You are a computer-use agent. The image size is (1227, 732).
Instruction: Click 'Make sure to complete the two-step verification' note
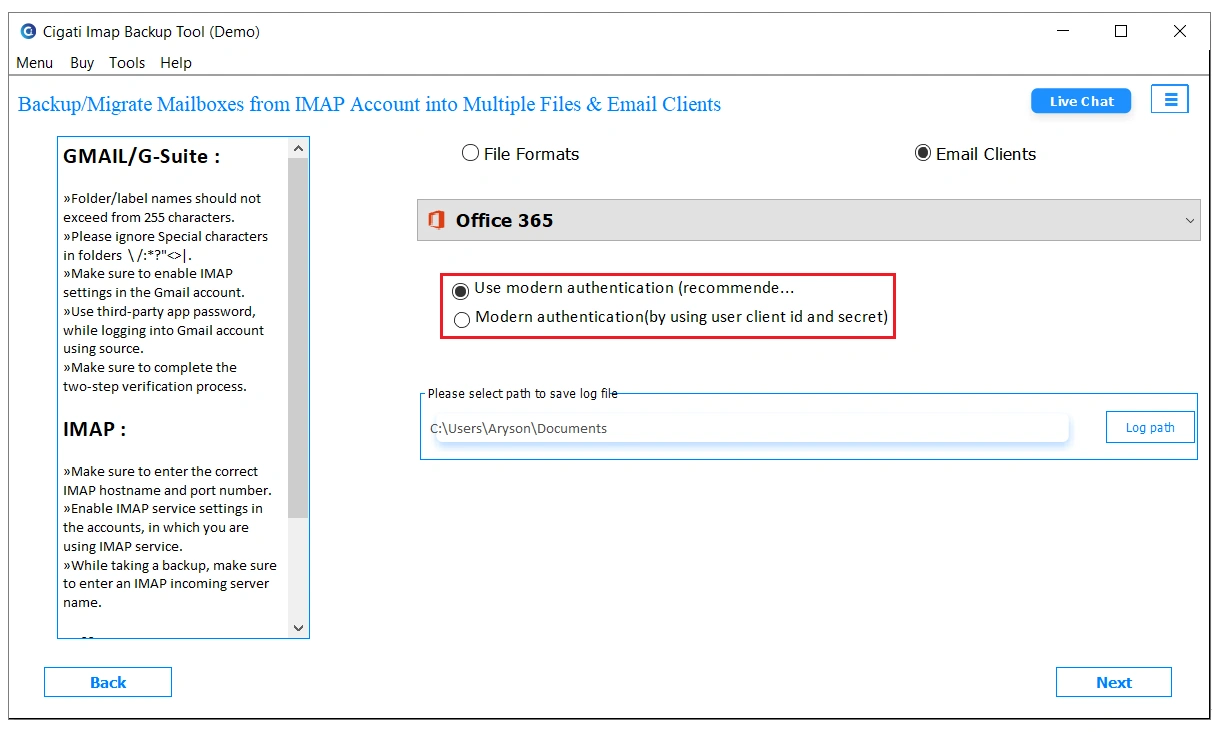(x=154, y=377)
